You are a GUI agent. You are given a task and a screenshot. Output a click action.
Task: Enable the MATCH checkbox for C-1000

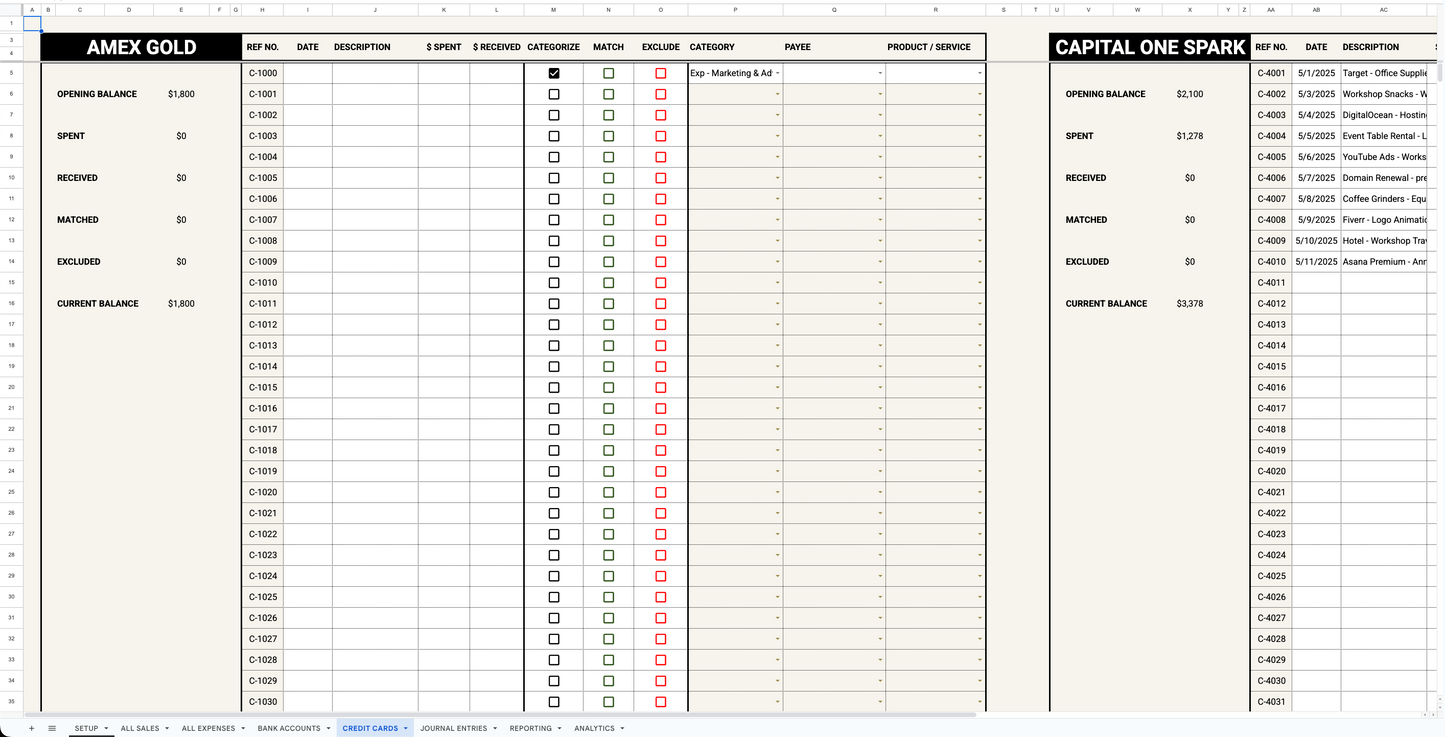pyautogui.click(x=608, y=72)
